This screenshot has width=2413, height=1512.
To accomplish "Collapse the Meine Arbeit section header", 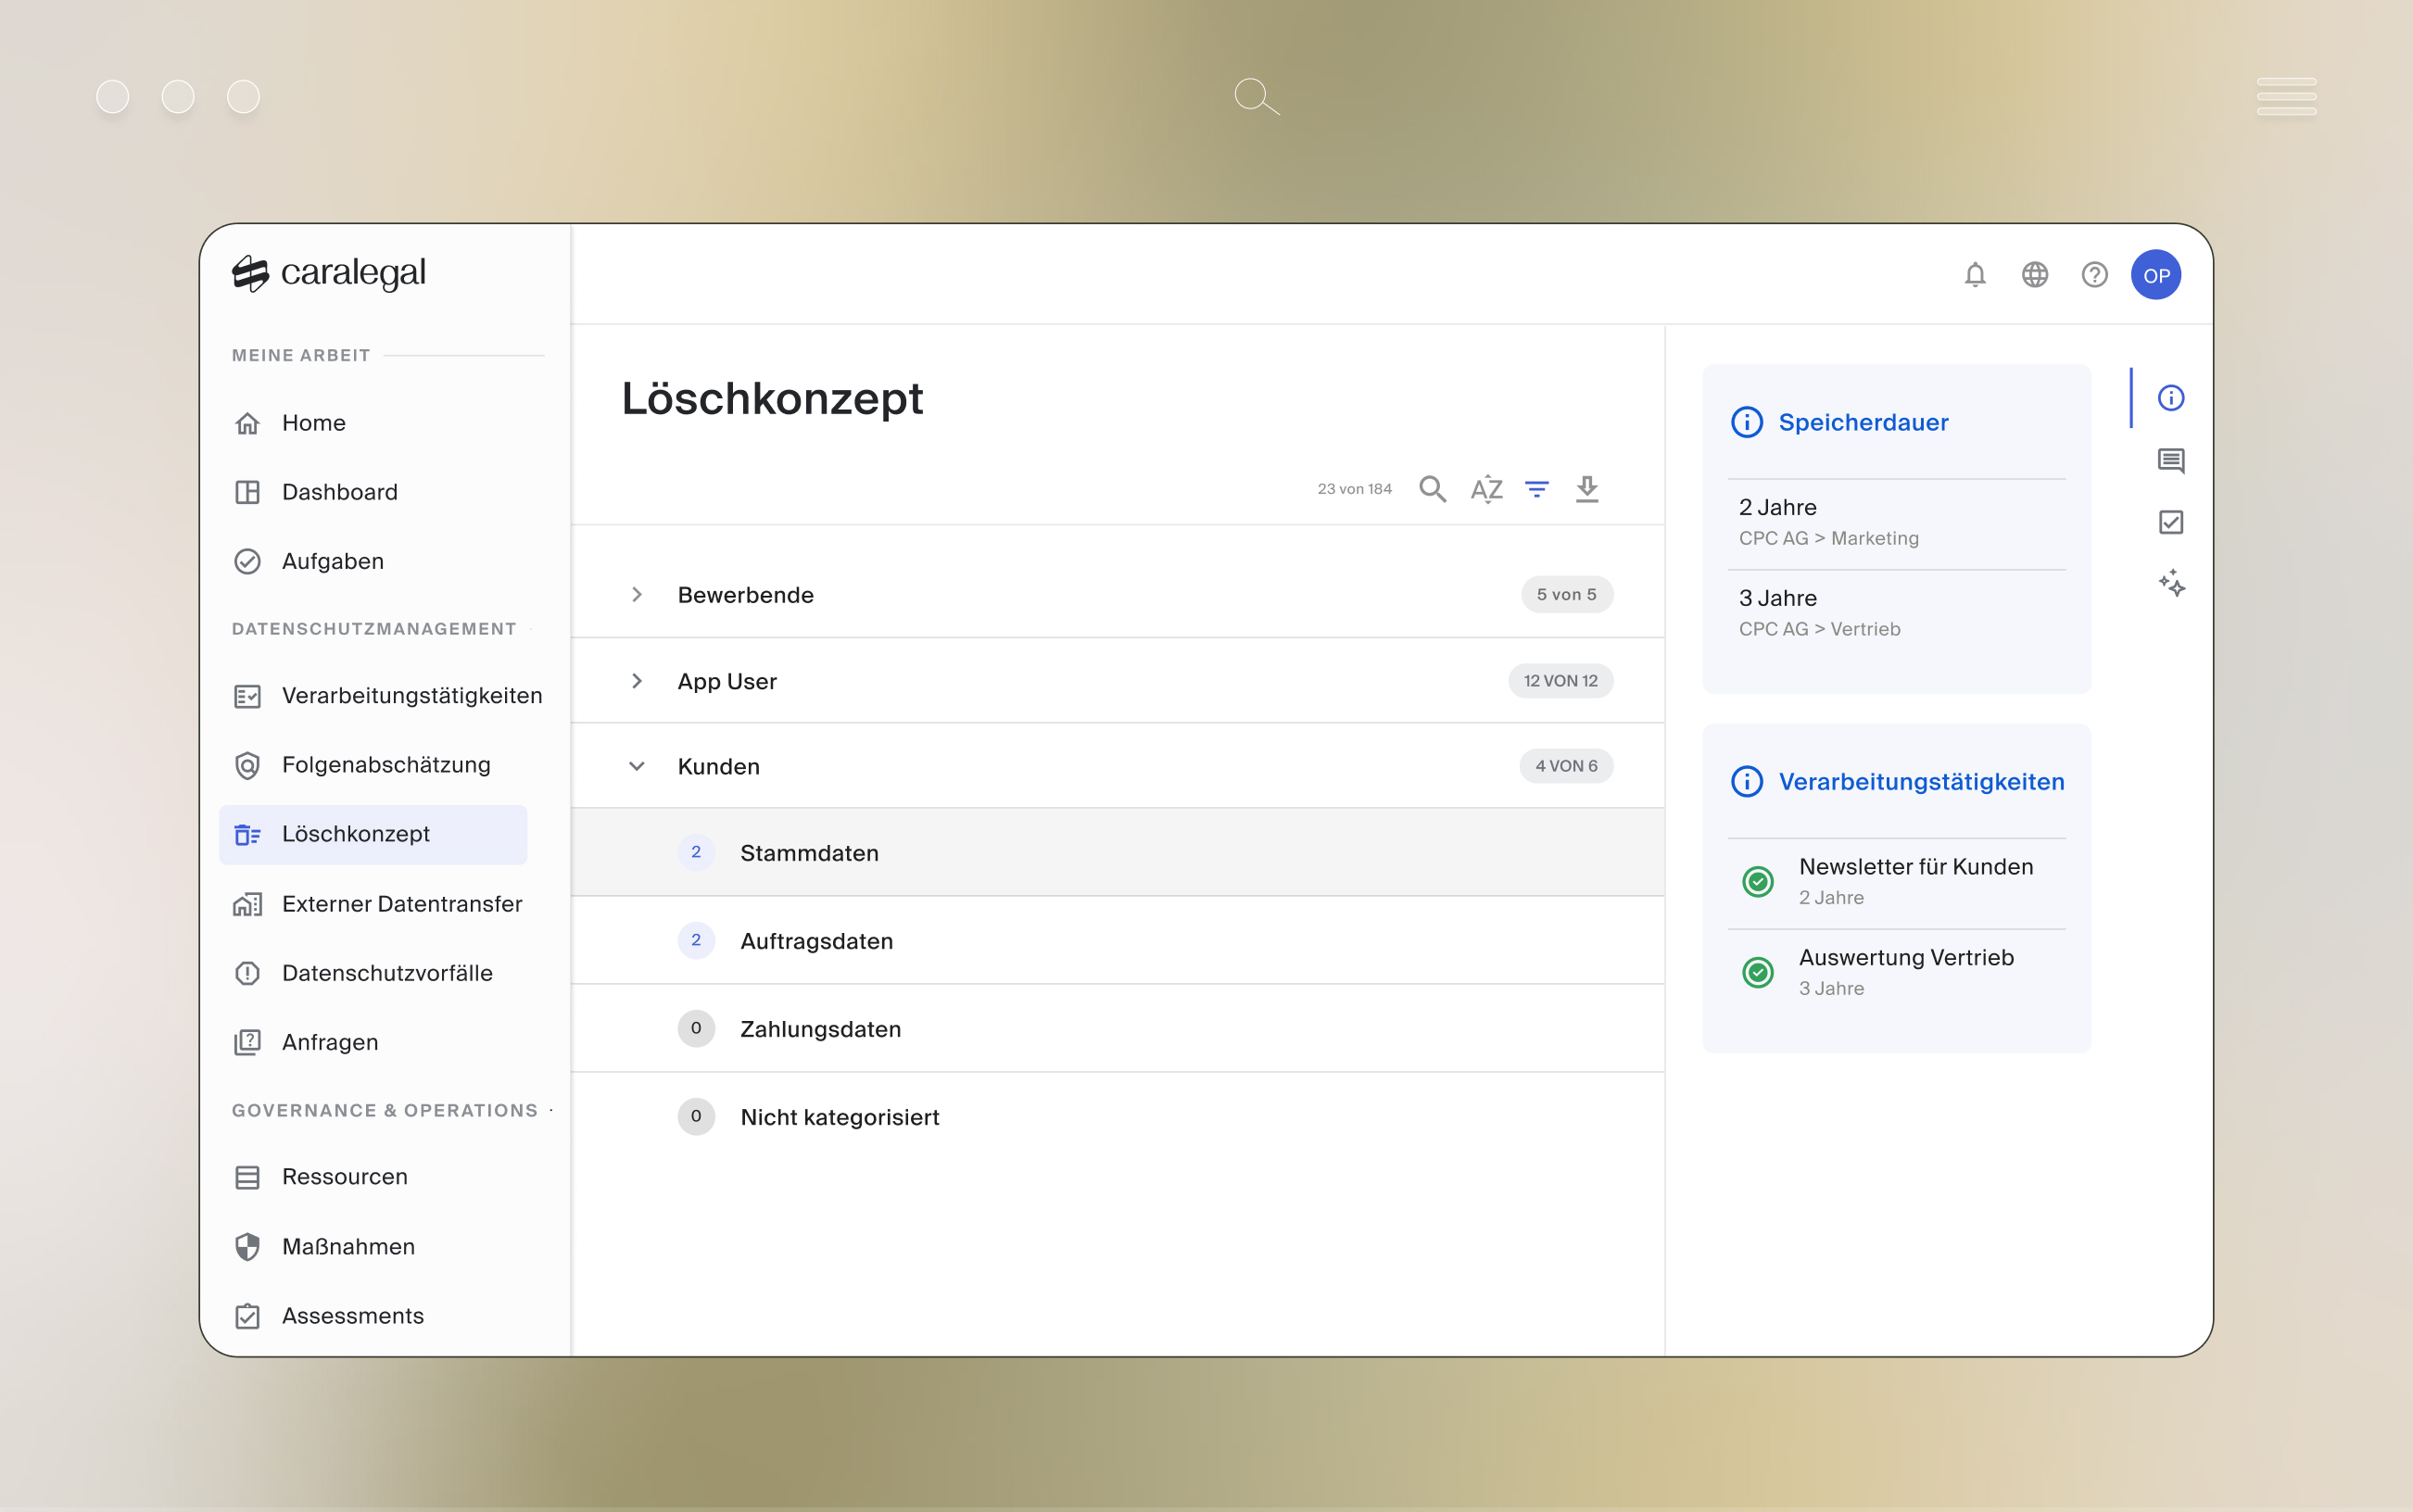I will pos(301,355).
